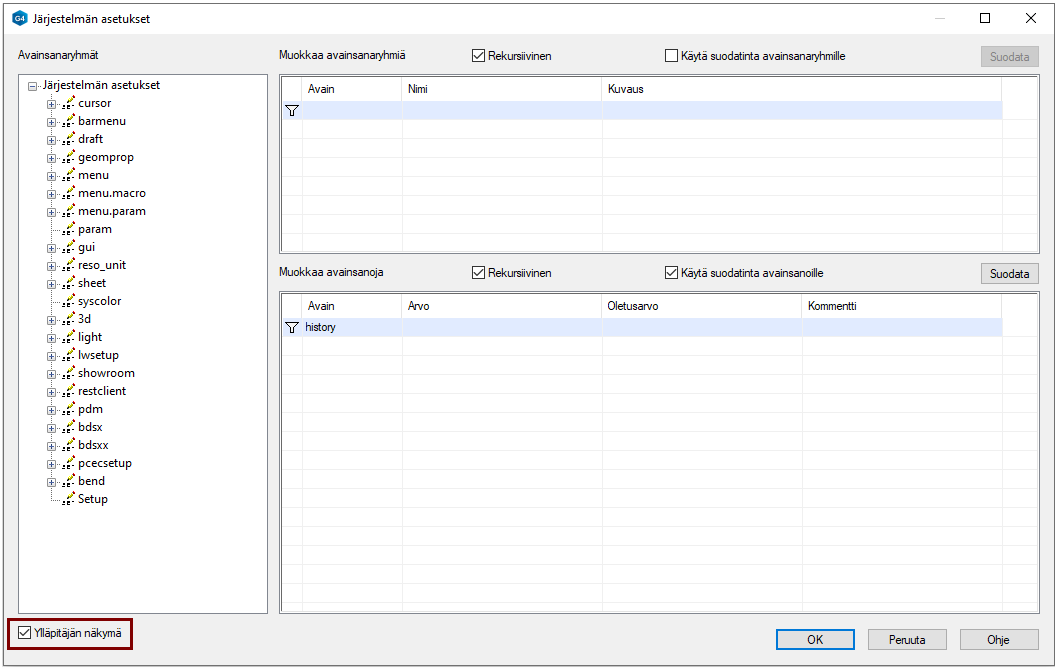Screen dimensions: 1057x669
Task: Expand the draft tree node
Action: [x=51, y=139]
